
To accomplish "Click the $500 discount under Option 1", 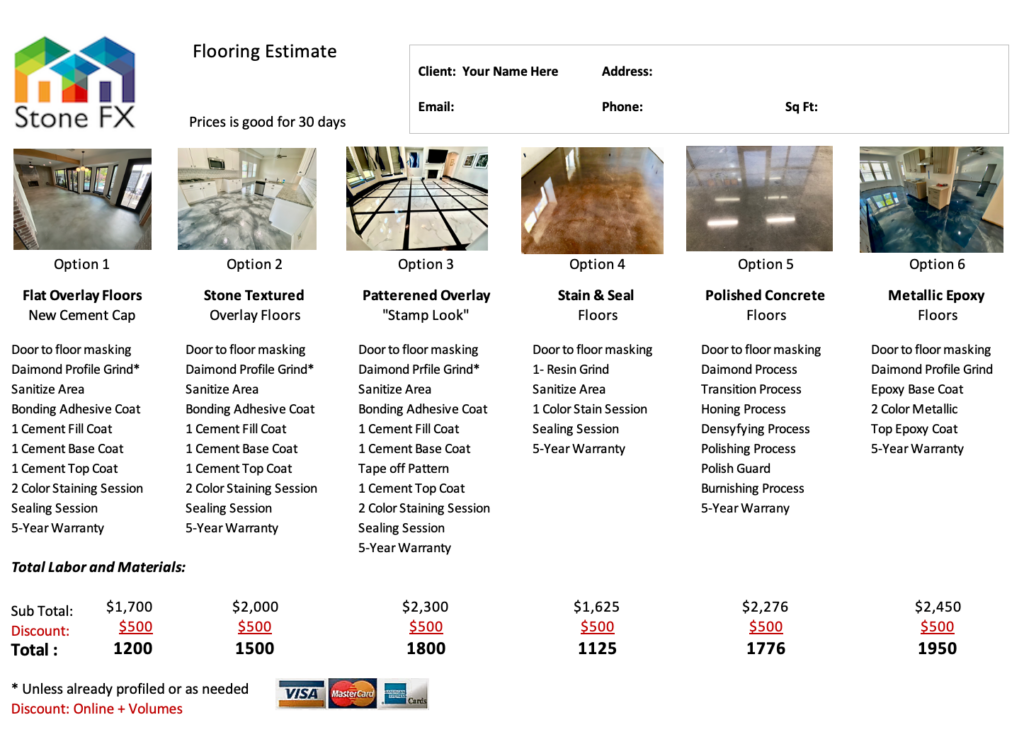I will 136,627.
